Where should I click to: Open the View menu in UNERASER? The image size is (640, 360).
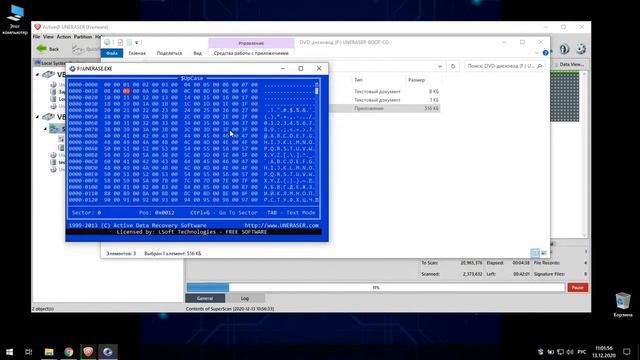click(48, 37)
